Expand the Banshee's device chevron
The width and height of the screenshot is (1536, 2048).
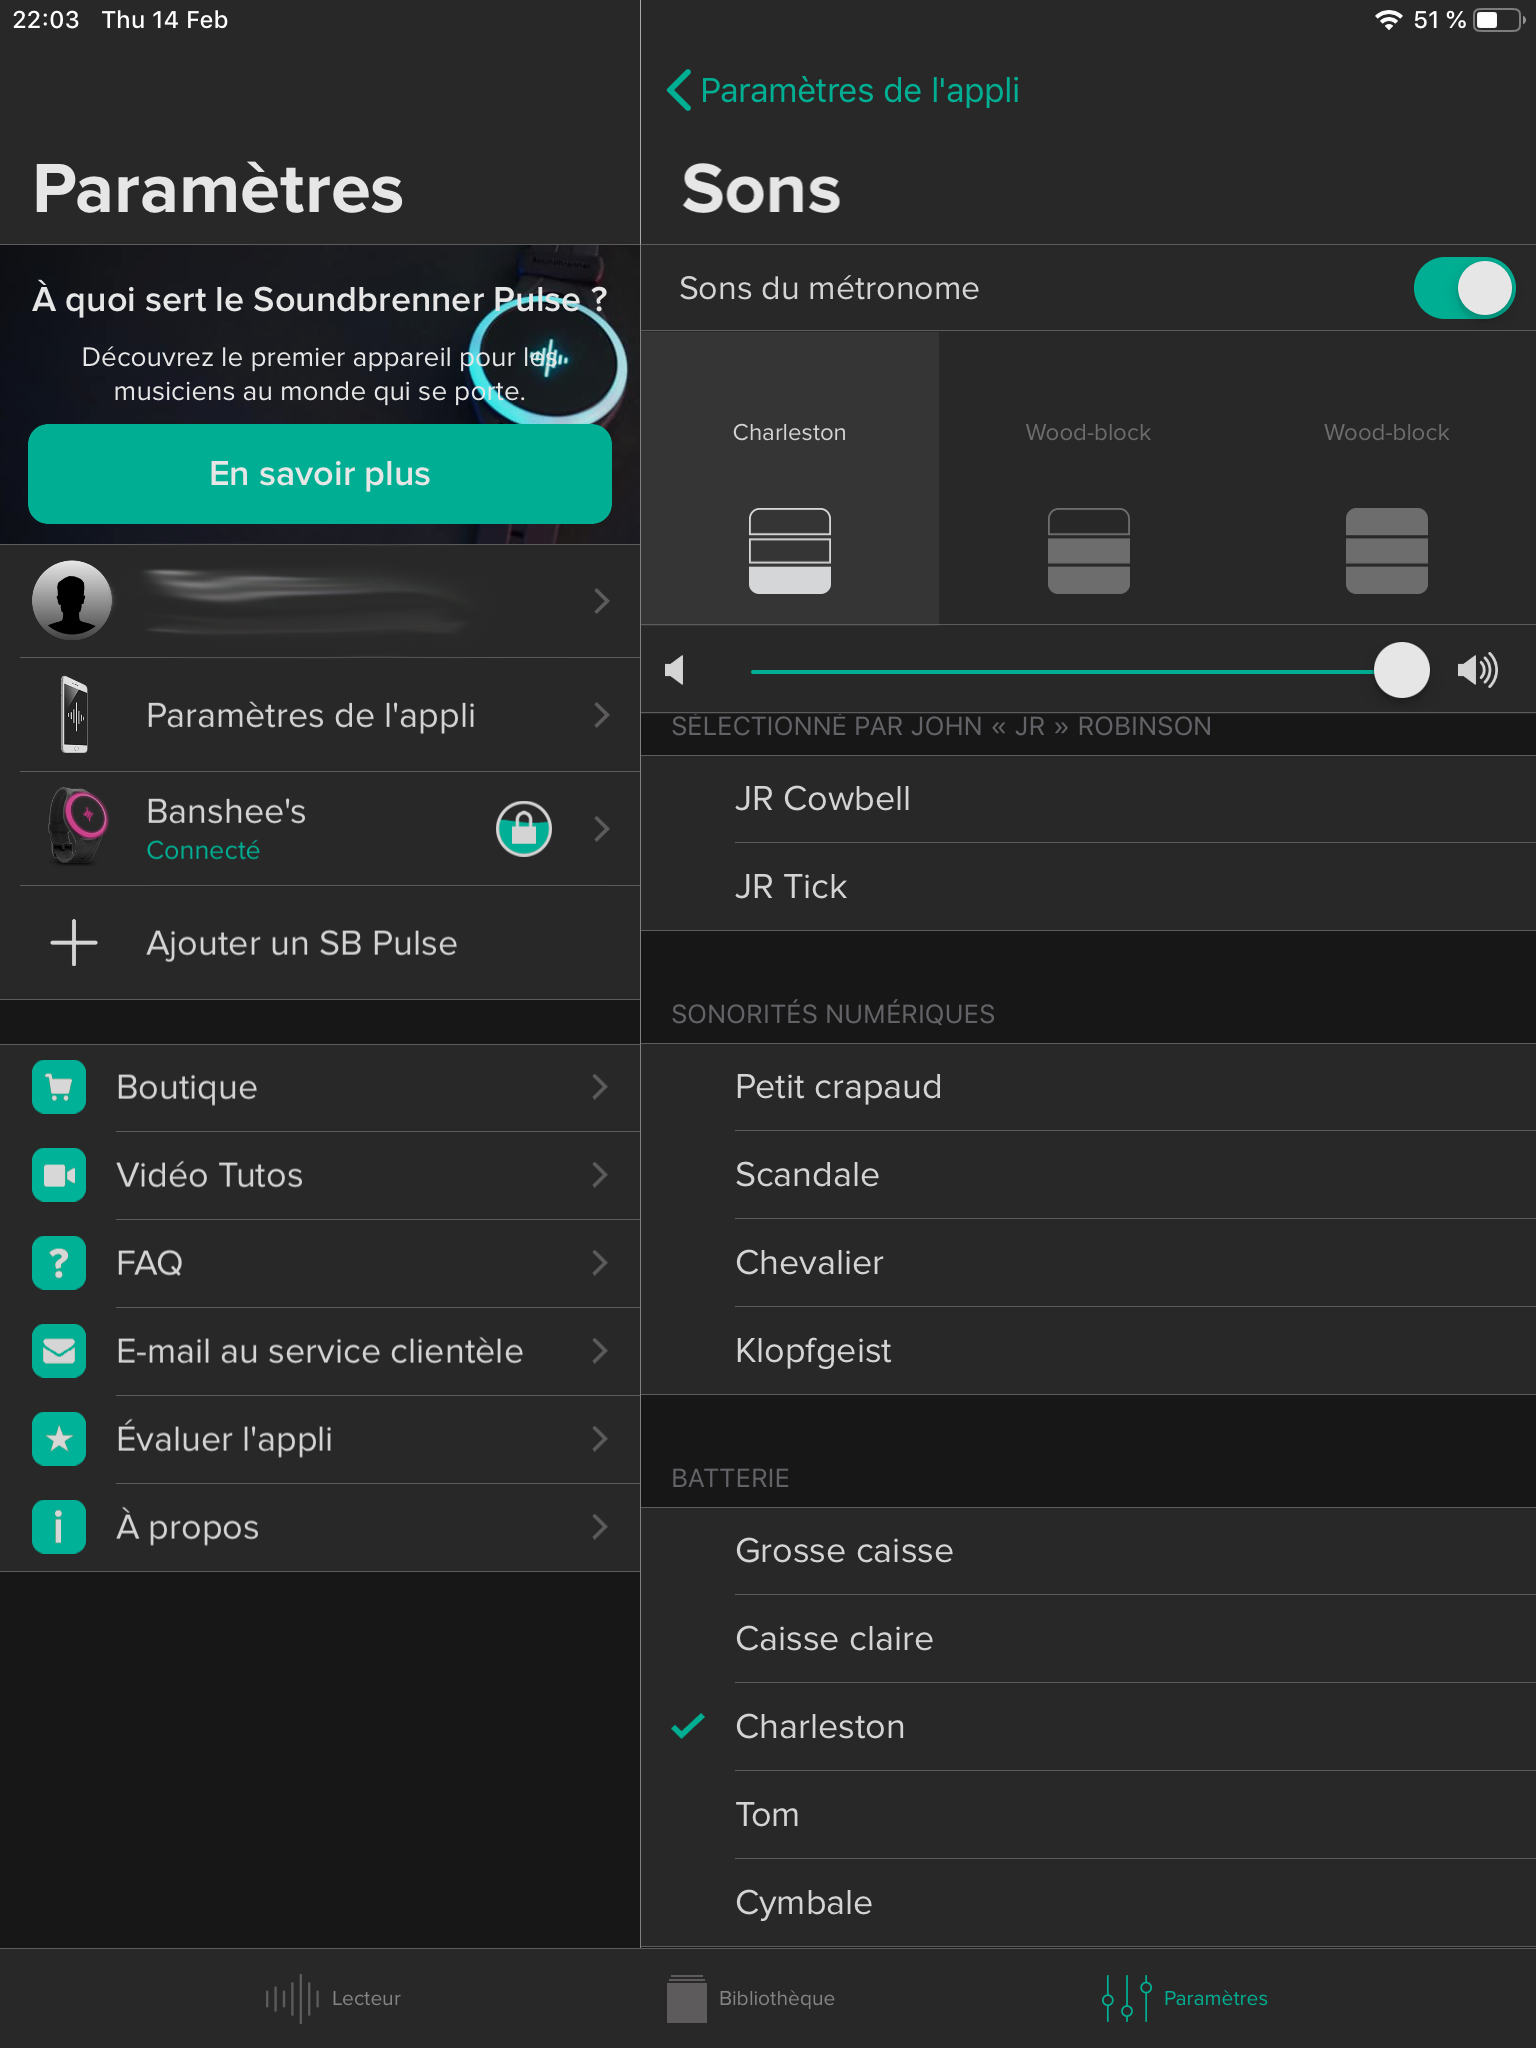coord(601,829)
